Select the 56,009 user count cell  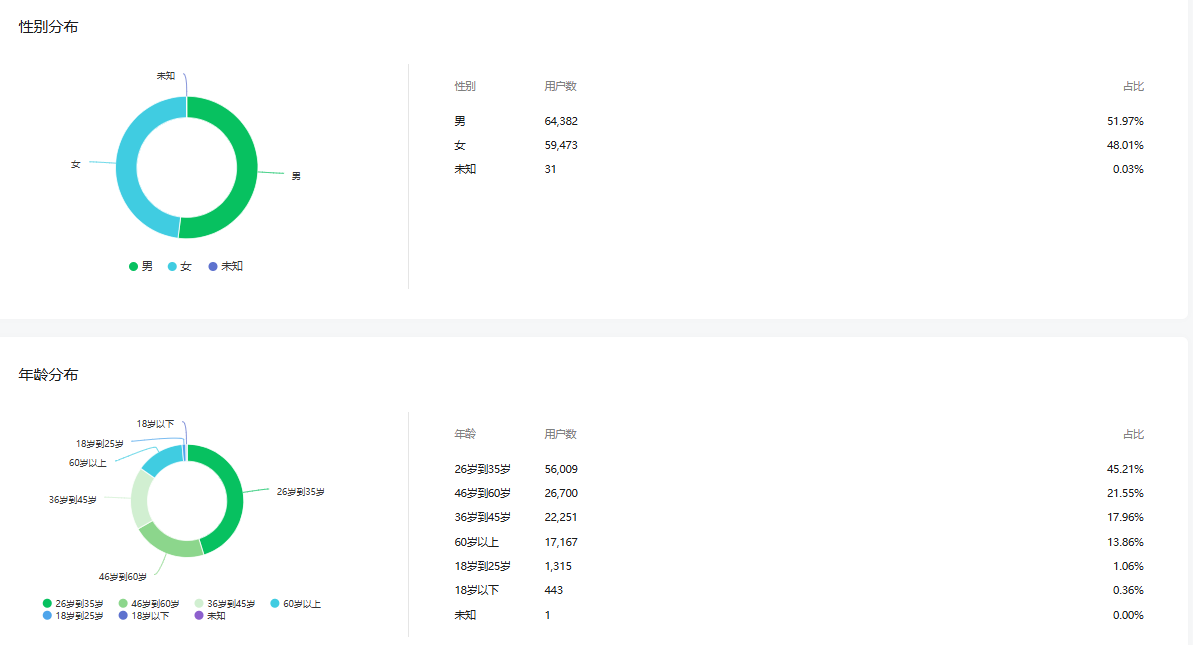(561, 469)
